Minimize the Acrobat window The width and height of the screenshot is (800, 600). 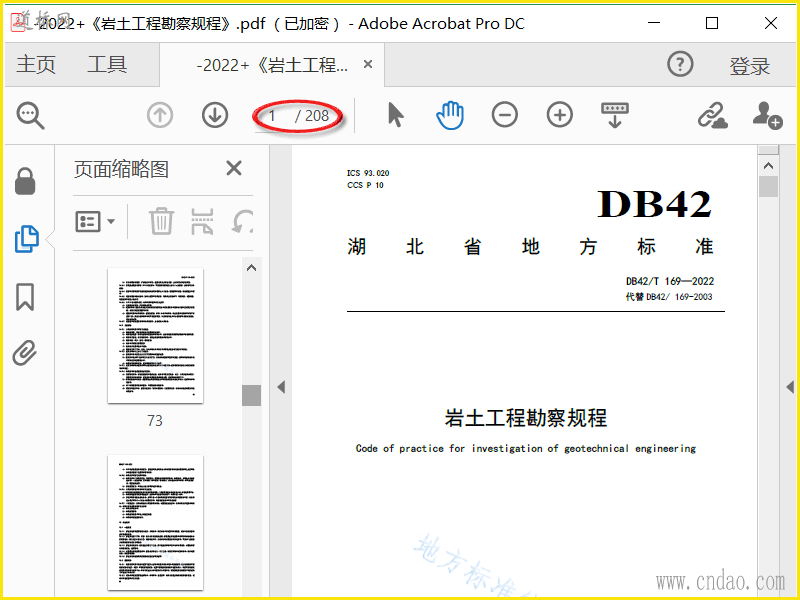pos(654,23)
